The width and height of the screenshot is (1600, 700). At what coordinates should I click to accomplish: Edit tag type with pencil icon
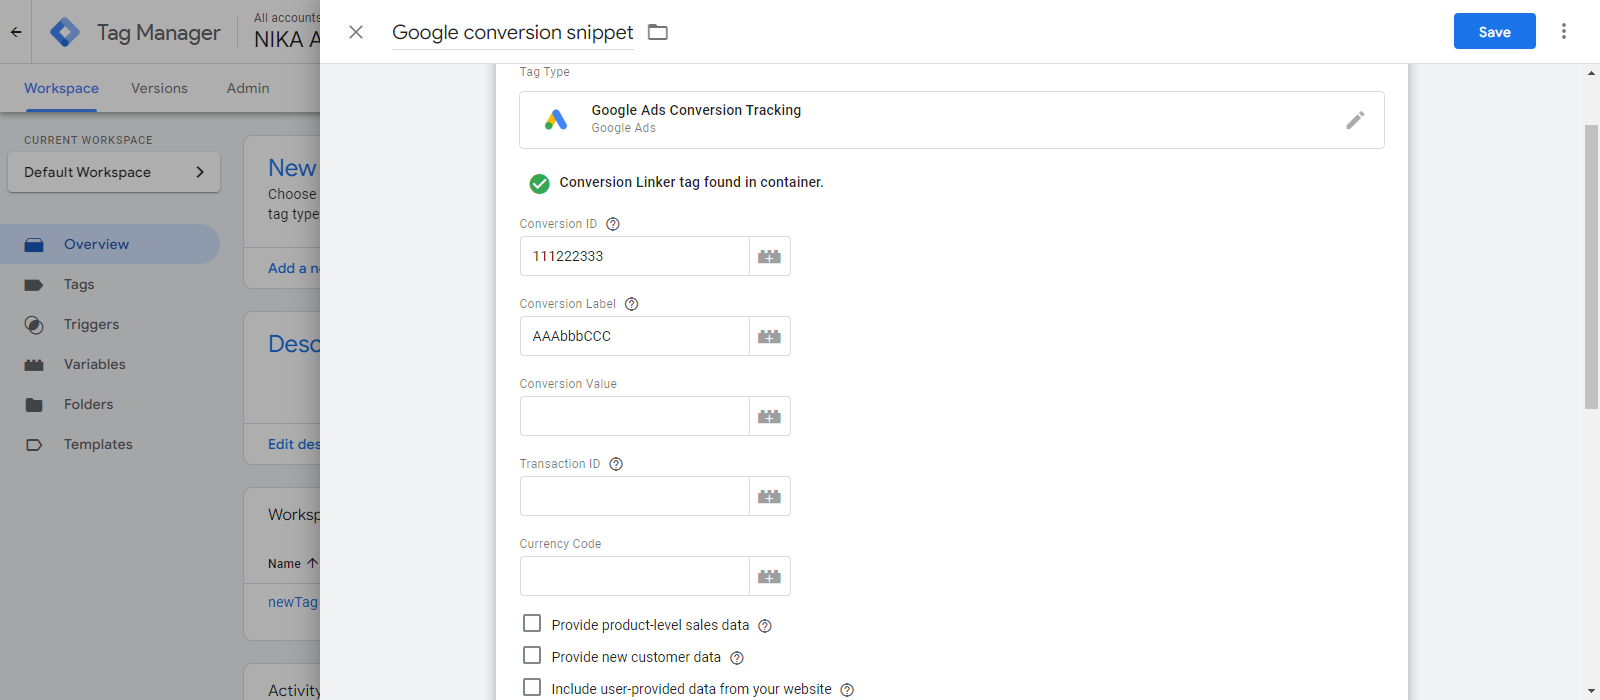[1355, 120]
